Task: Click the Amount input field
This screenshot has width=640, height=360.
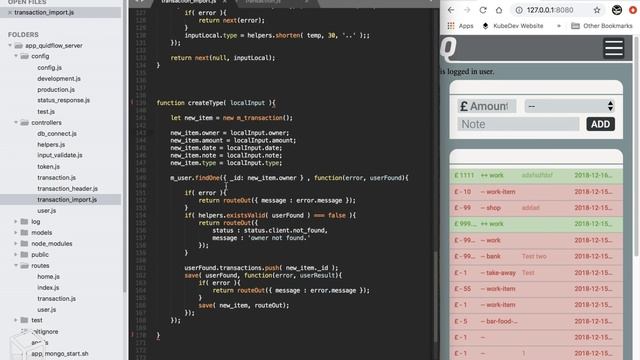Action: tap(487, 106)
